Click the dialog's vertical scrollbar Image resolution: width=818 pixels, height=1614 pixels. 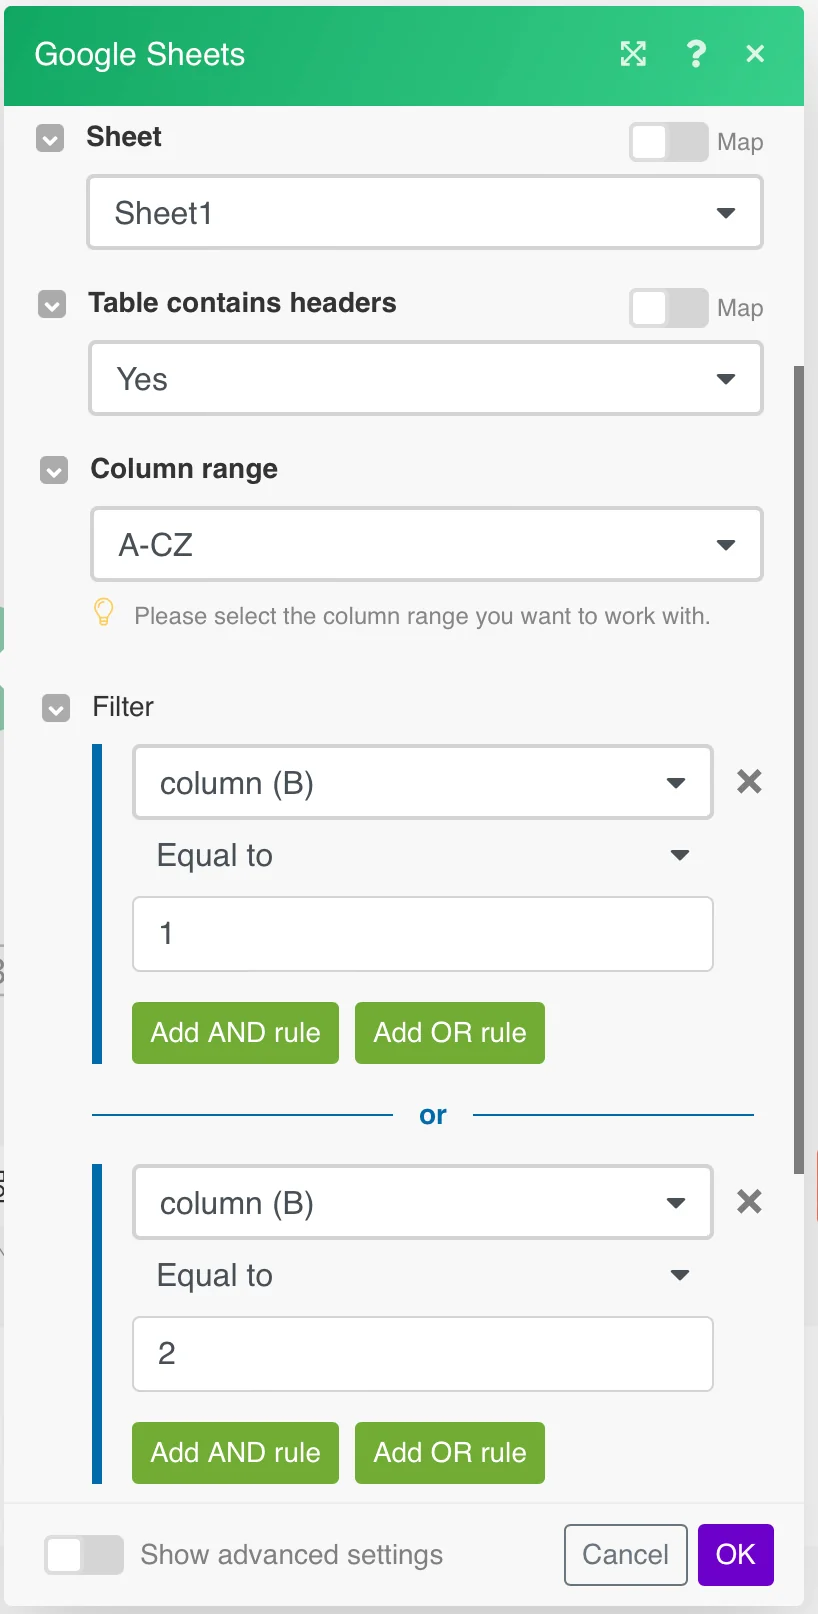tap(798, 770)
